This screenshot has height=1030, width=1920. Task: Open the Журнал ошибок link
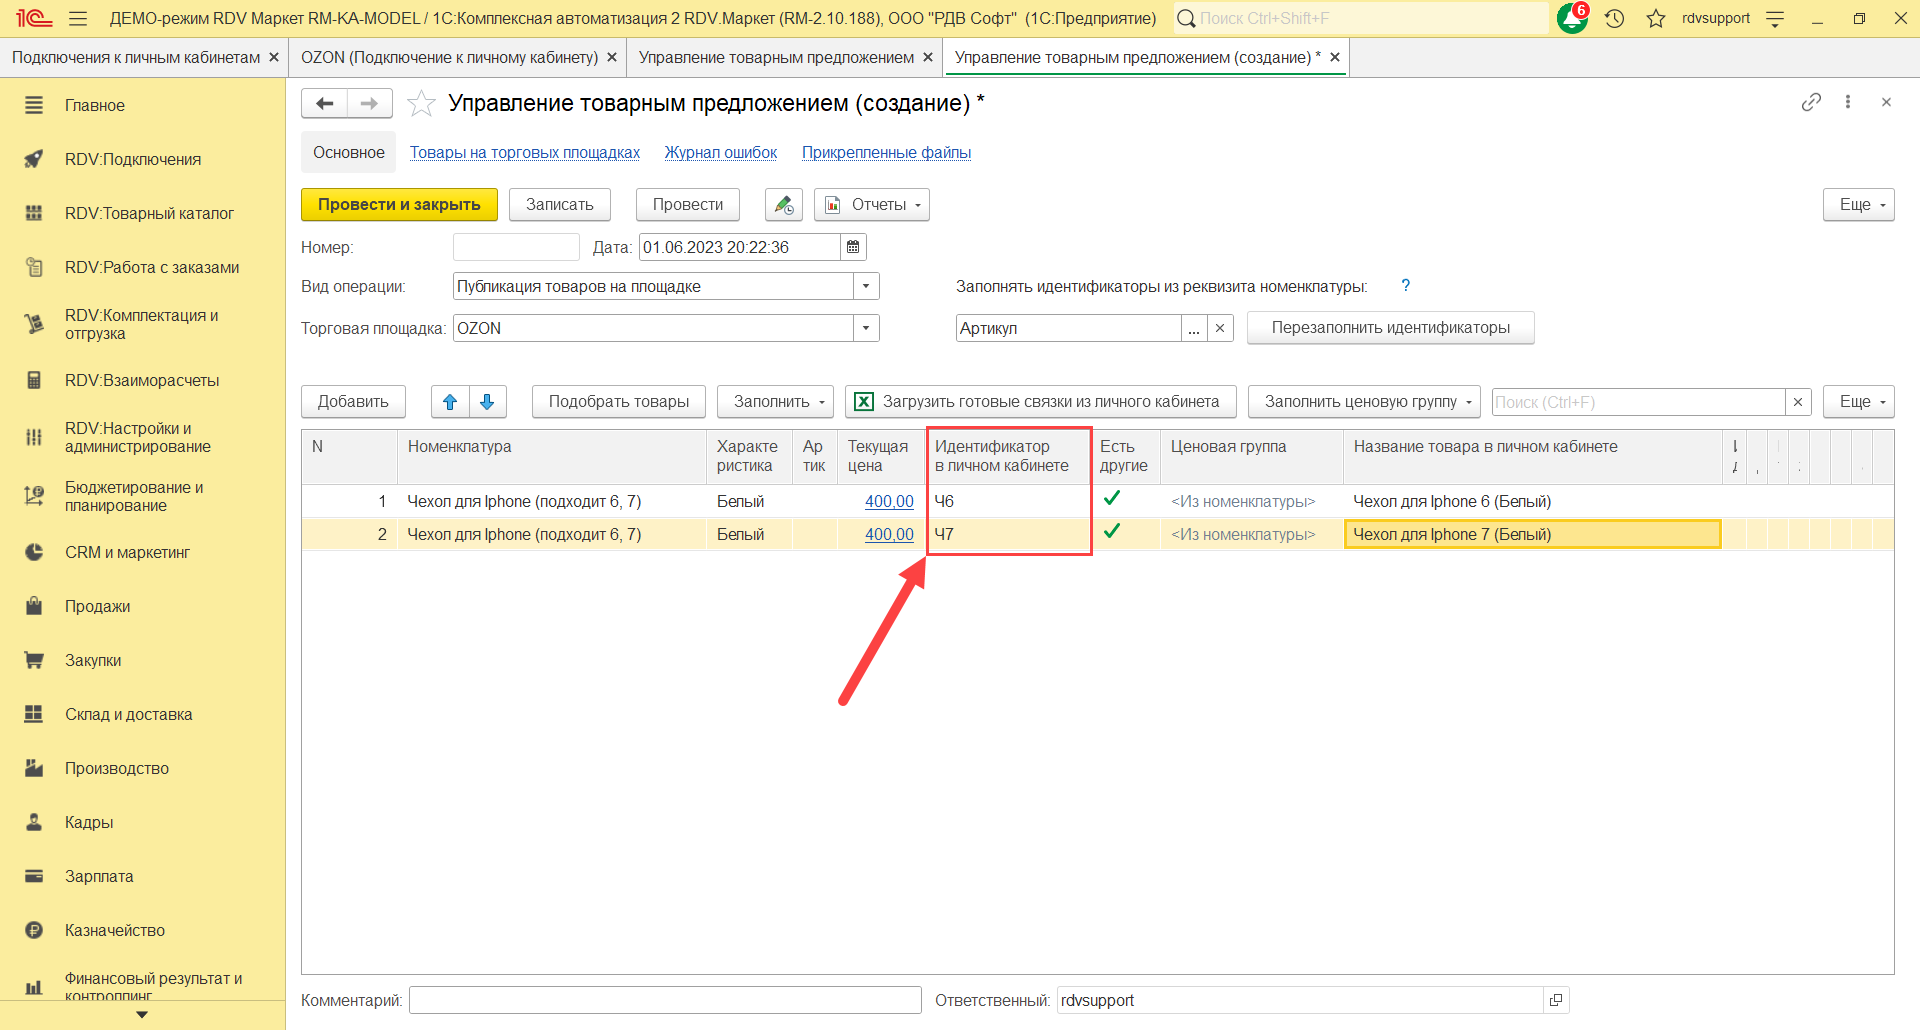coord(720,153)
